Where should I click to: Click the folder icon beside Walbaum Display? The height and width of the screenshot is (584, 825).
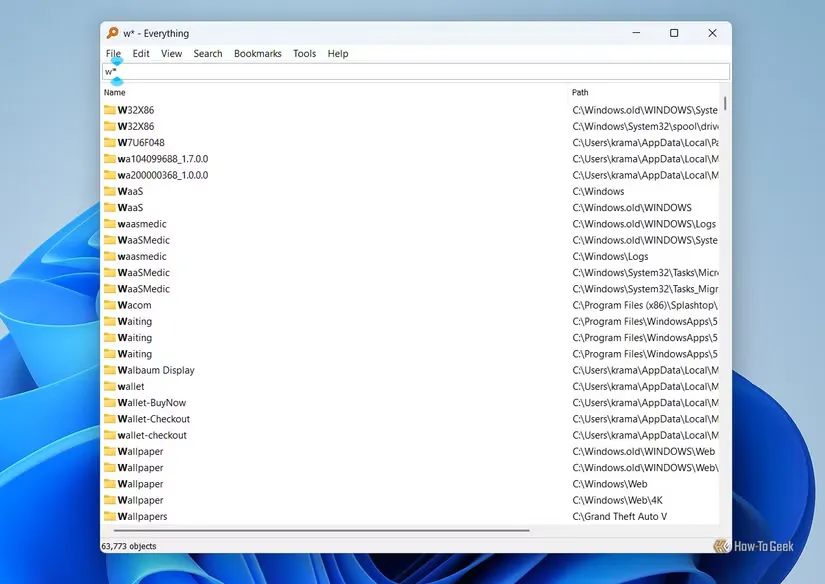click(x=111, y=369)
